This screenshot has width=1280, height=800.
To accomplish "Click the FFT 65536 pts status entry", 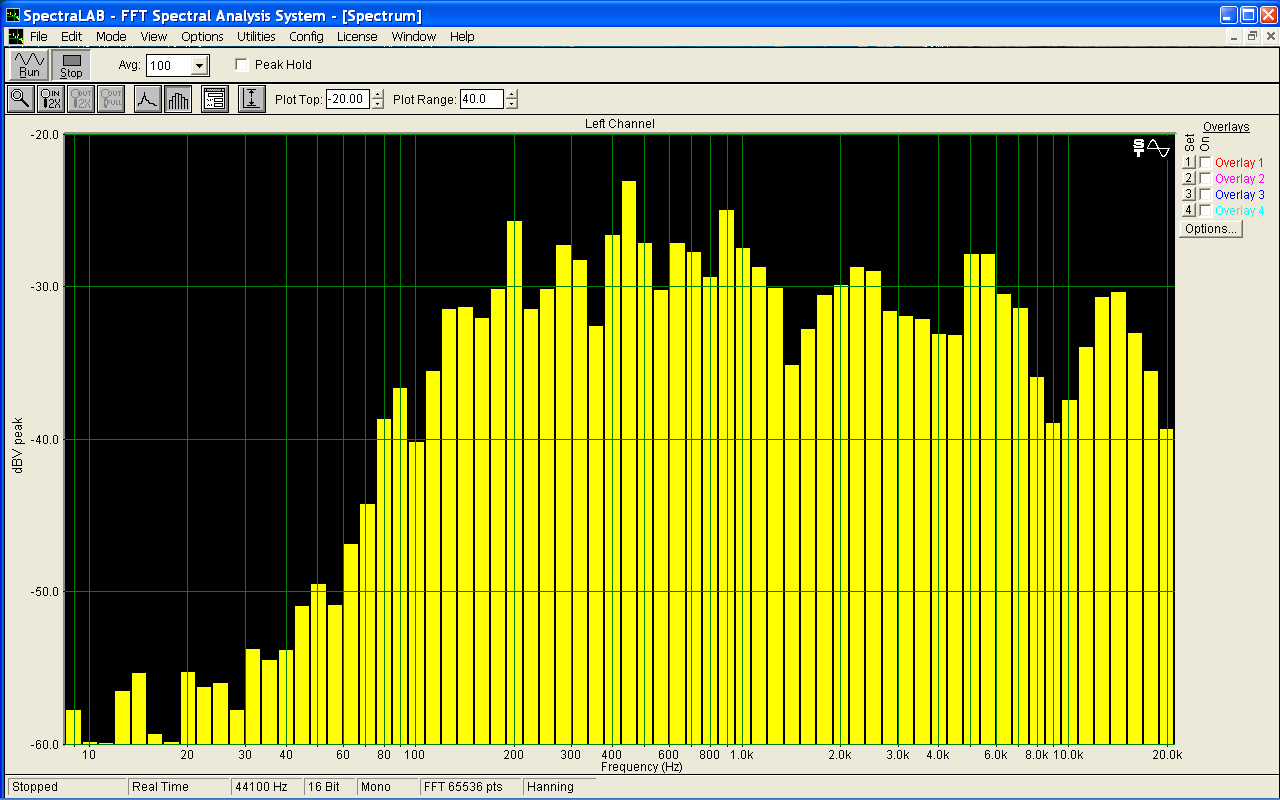I will [470, 787].
